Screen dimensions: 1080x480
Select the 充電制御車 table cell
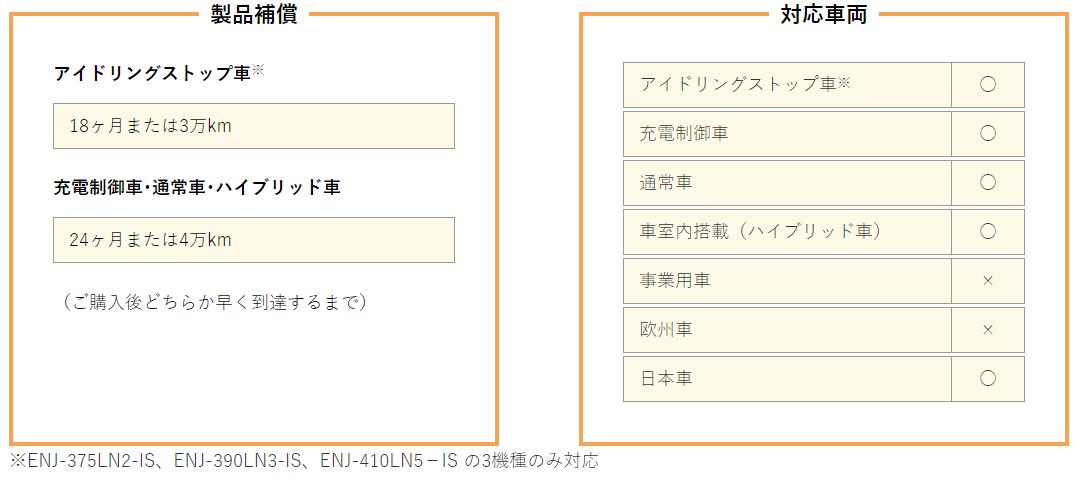[787, 134]
